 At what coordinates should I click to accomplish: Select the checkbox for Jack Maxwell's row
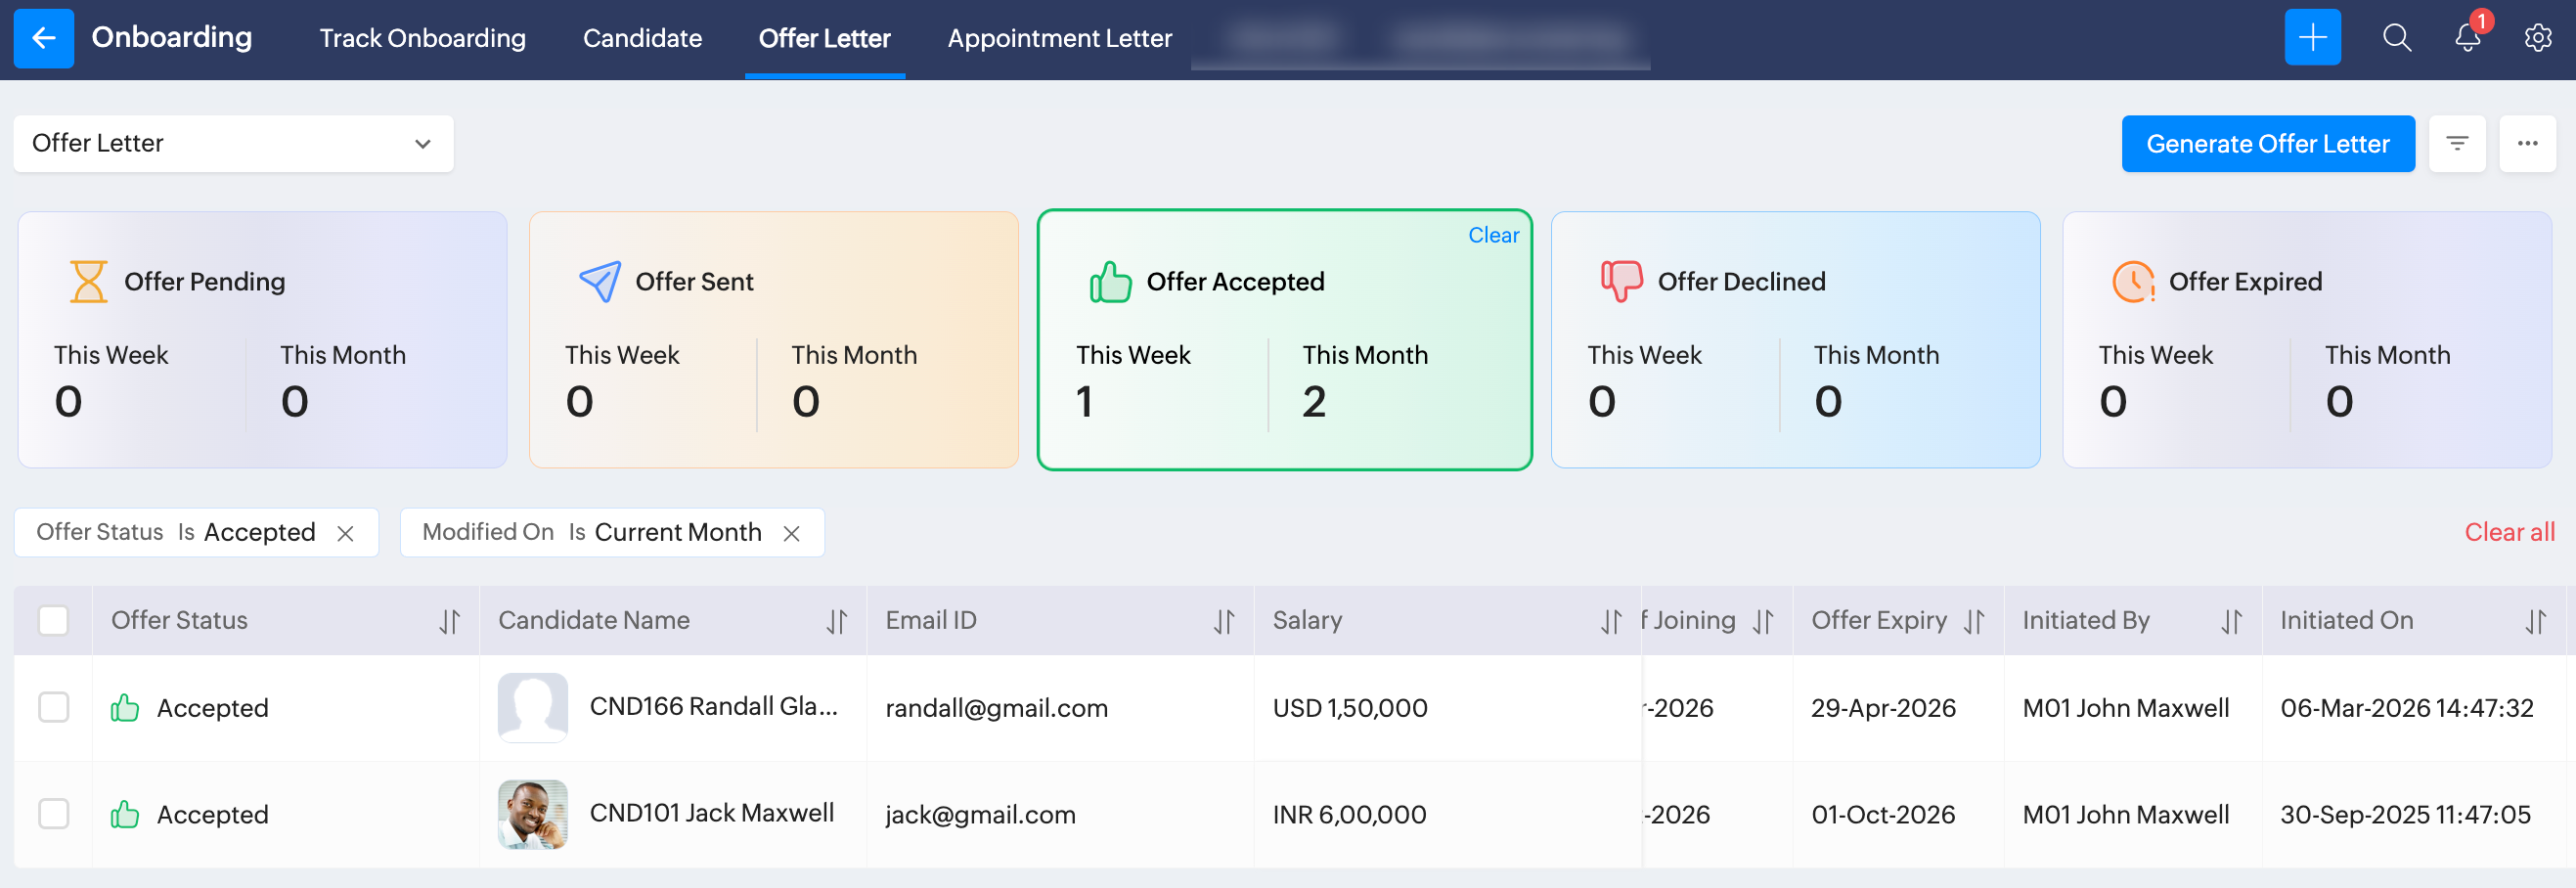tap(53, 814)
